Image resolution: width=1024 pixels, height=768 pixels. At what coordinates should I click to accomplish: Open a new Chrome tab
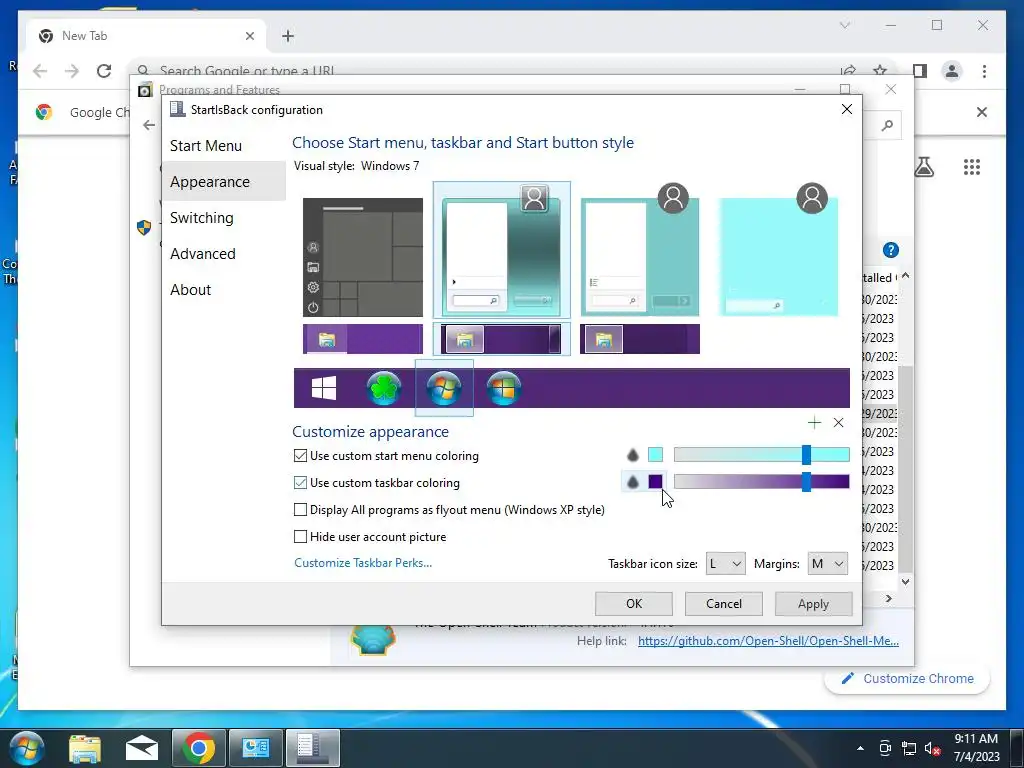(x=288, y=36)
